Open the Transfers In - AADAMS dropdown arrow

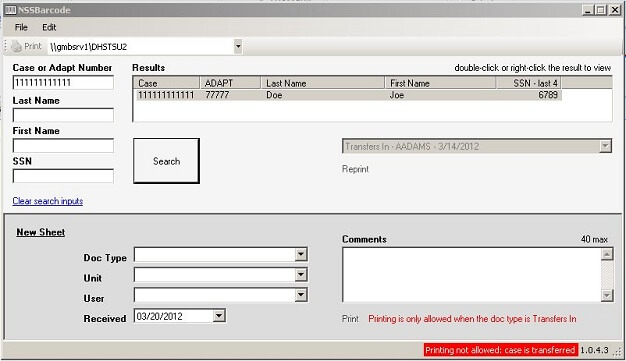tap(605, 146)
